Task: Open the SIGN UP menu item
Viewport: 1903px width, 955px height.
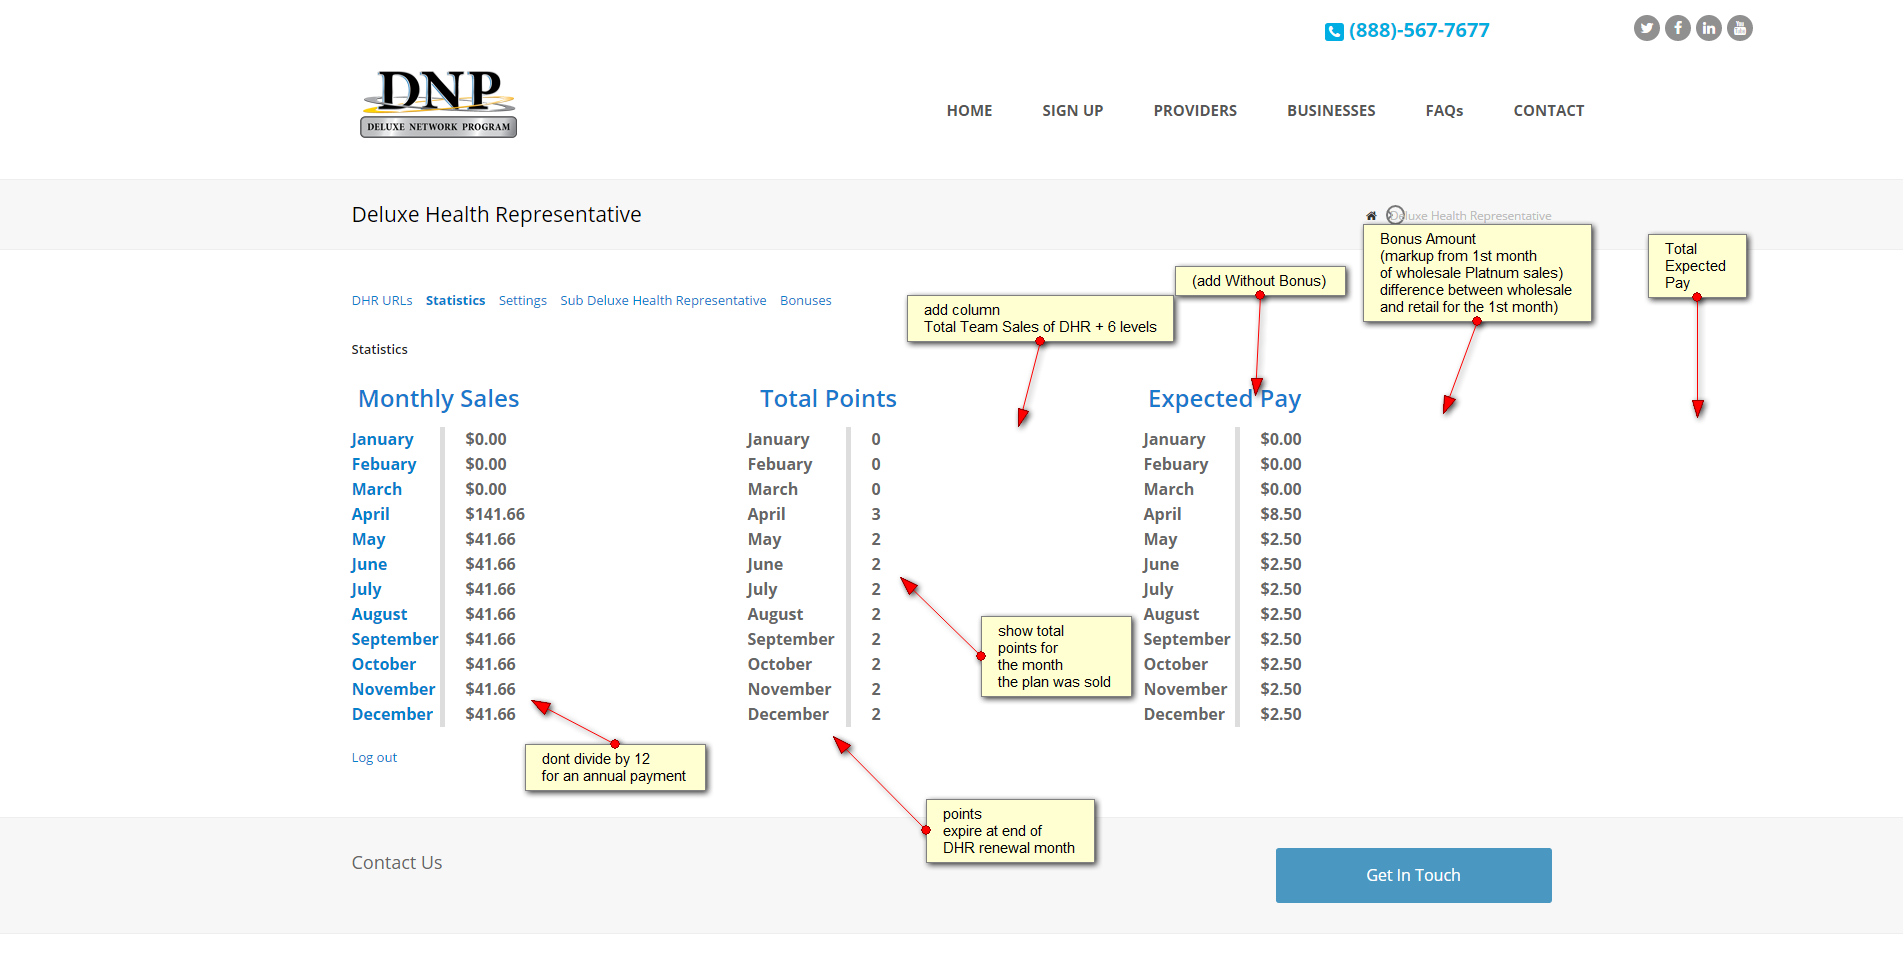Action: pos(1073,111)
